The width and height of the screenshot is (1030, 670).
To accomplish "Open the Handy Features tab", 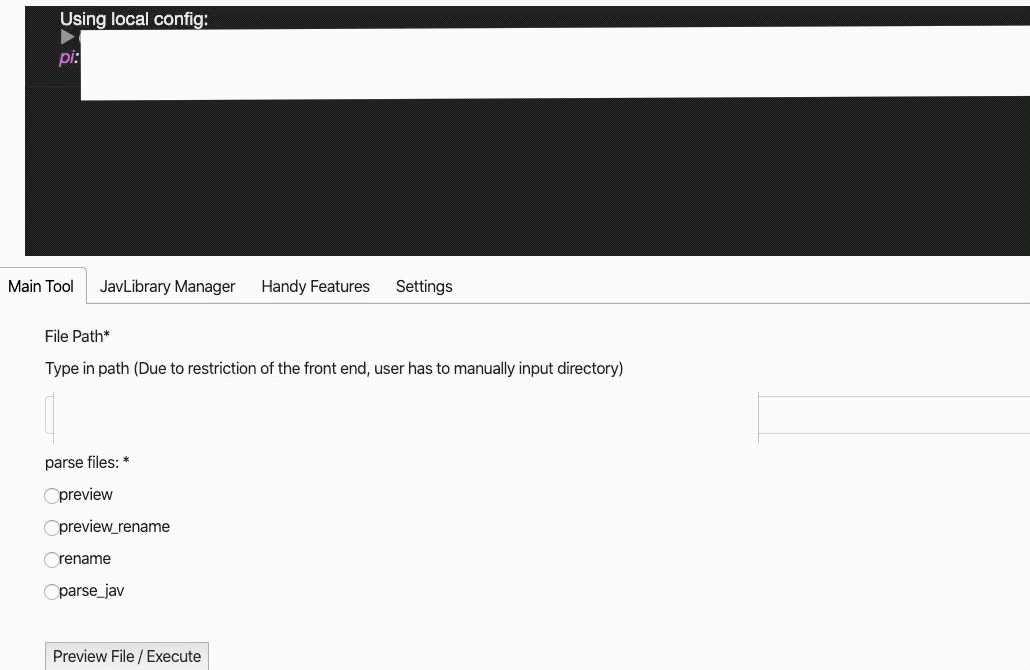I will [315, 286].
